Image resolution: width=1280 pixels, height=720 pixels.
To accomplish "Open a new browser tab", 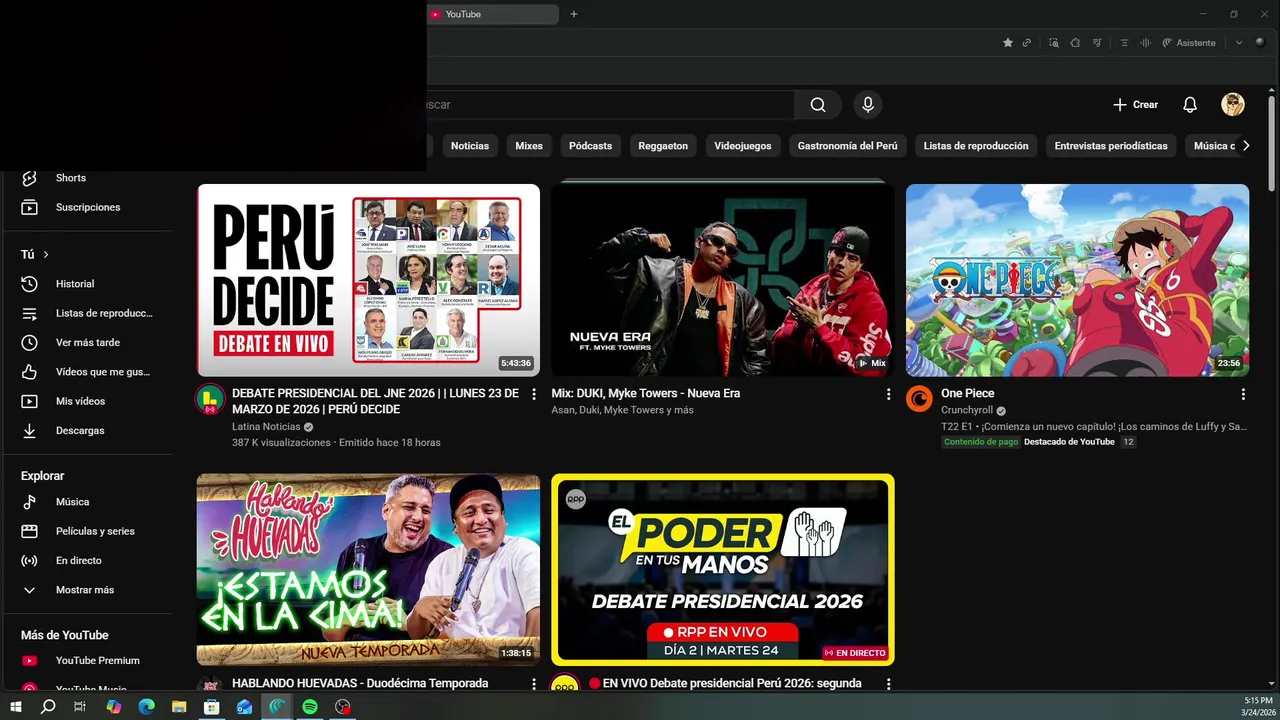I will click(574, 14).
